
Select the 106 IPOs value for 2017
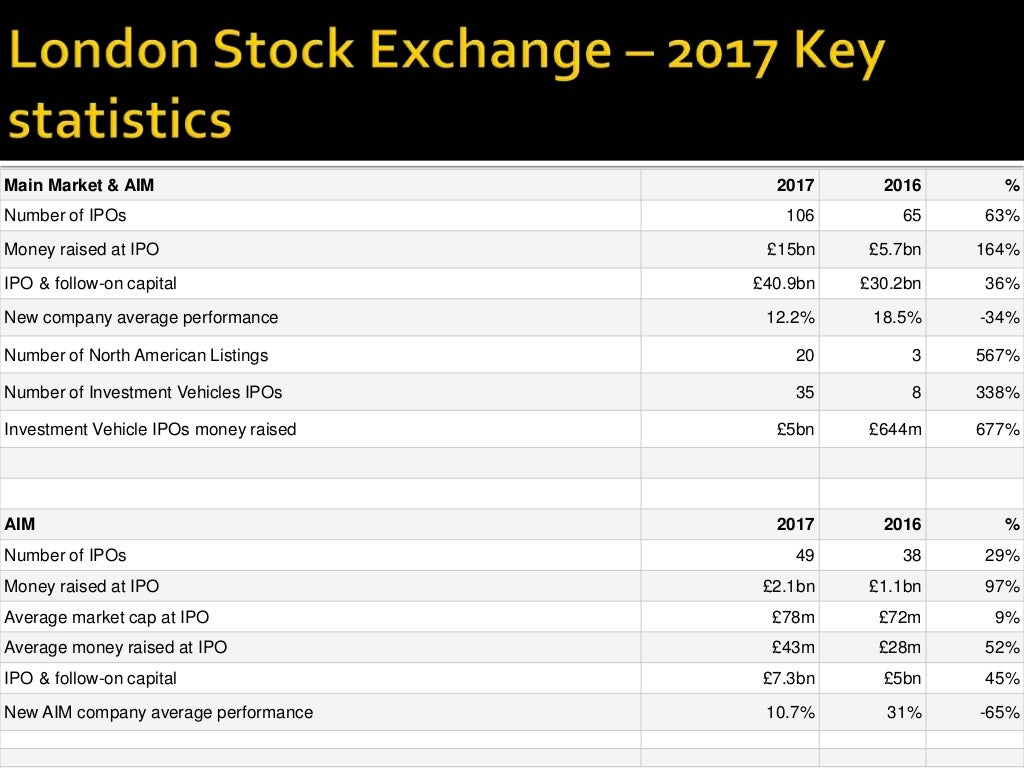pos(730,216)
